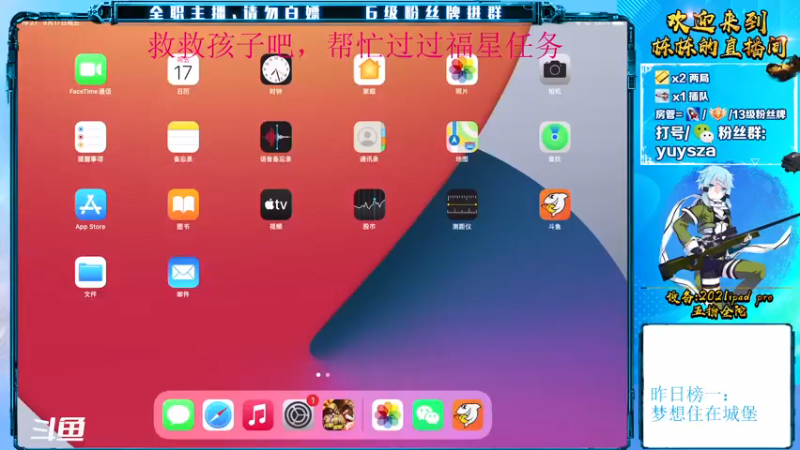Open the Measure app

[x=462, y=205]
